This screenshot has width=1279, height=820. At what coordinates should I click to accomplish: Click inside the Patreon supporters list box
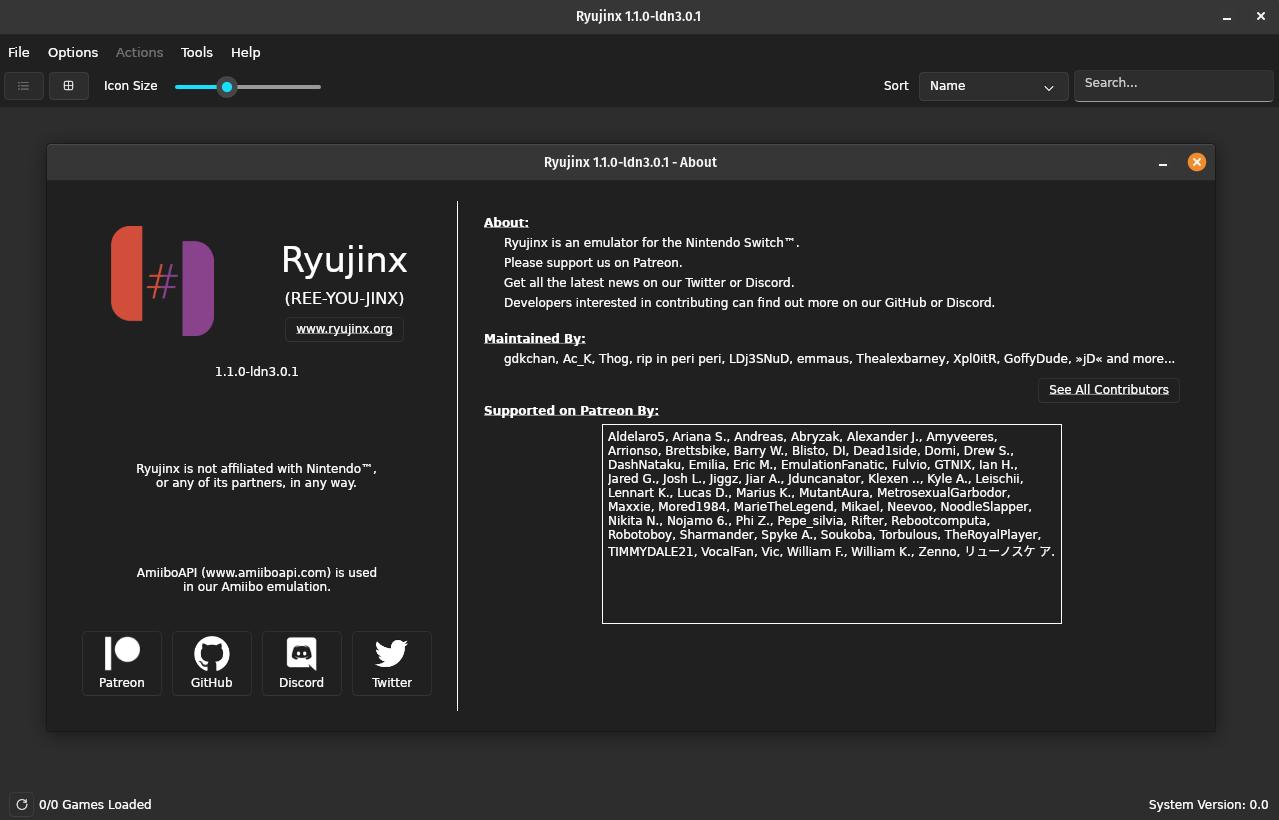[x=832, y=524]
